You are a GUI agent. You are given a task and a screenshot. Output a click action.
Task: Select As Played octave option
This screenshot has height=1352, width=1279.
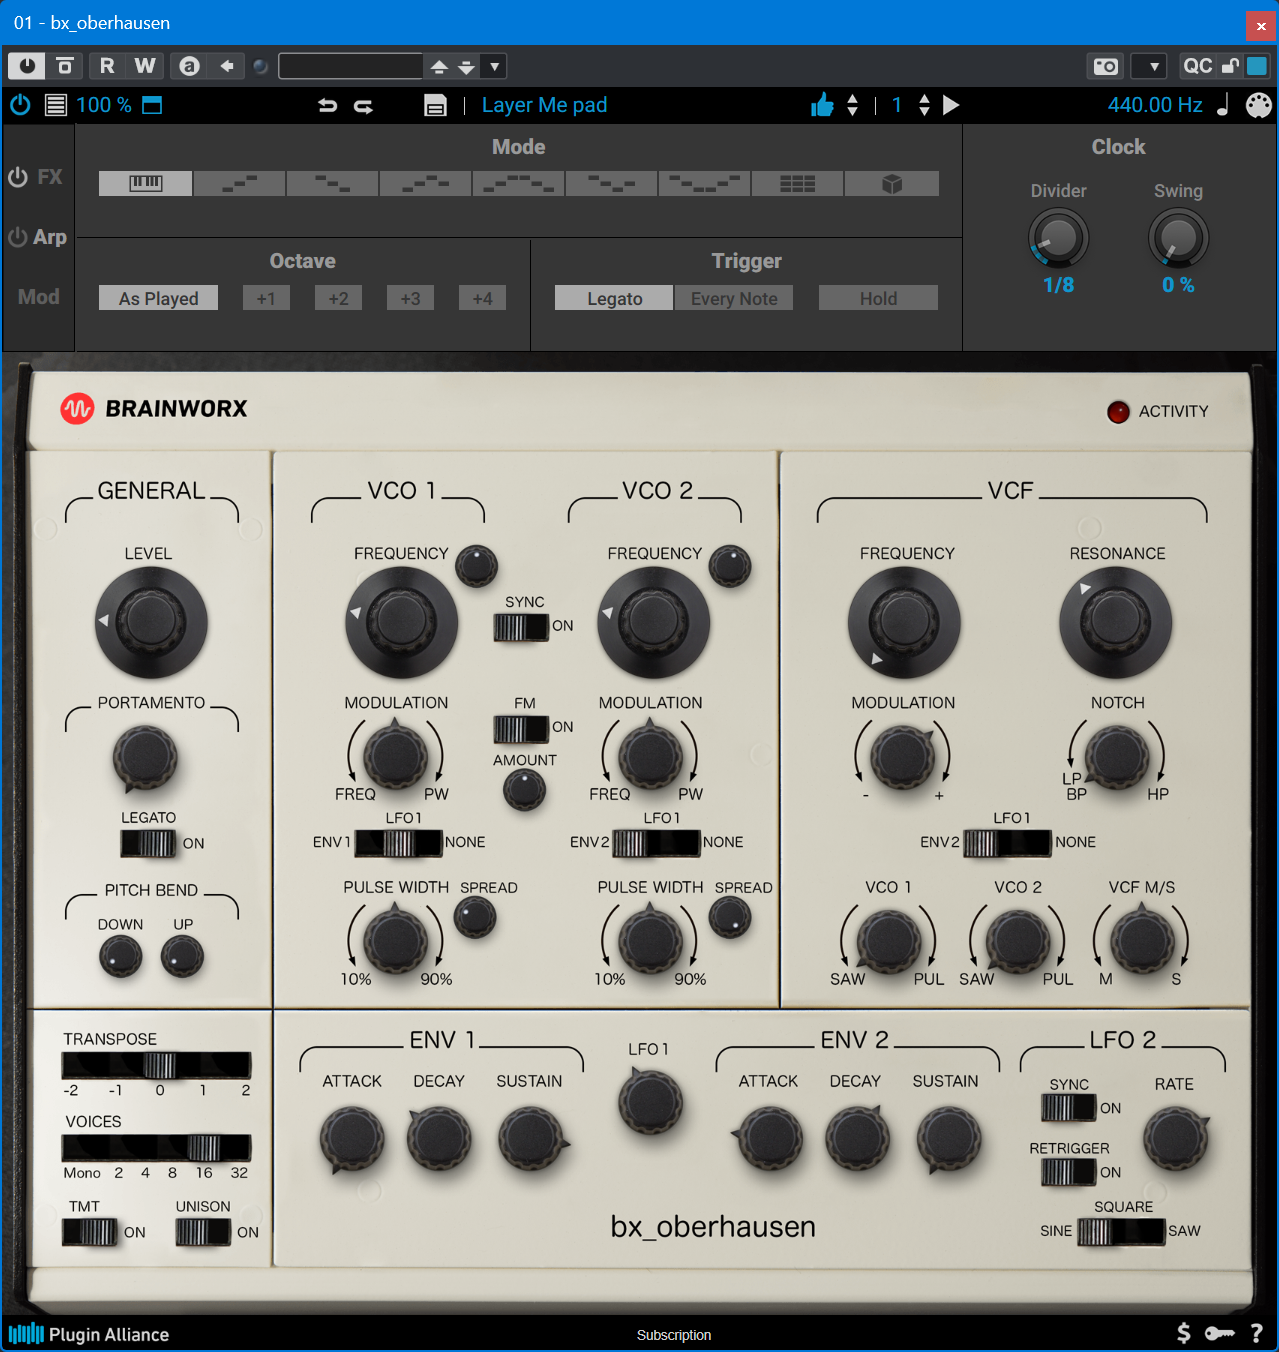coord(158,298)
